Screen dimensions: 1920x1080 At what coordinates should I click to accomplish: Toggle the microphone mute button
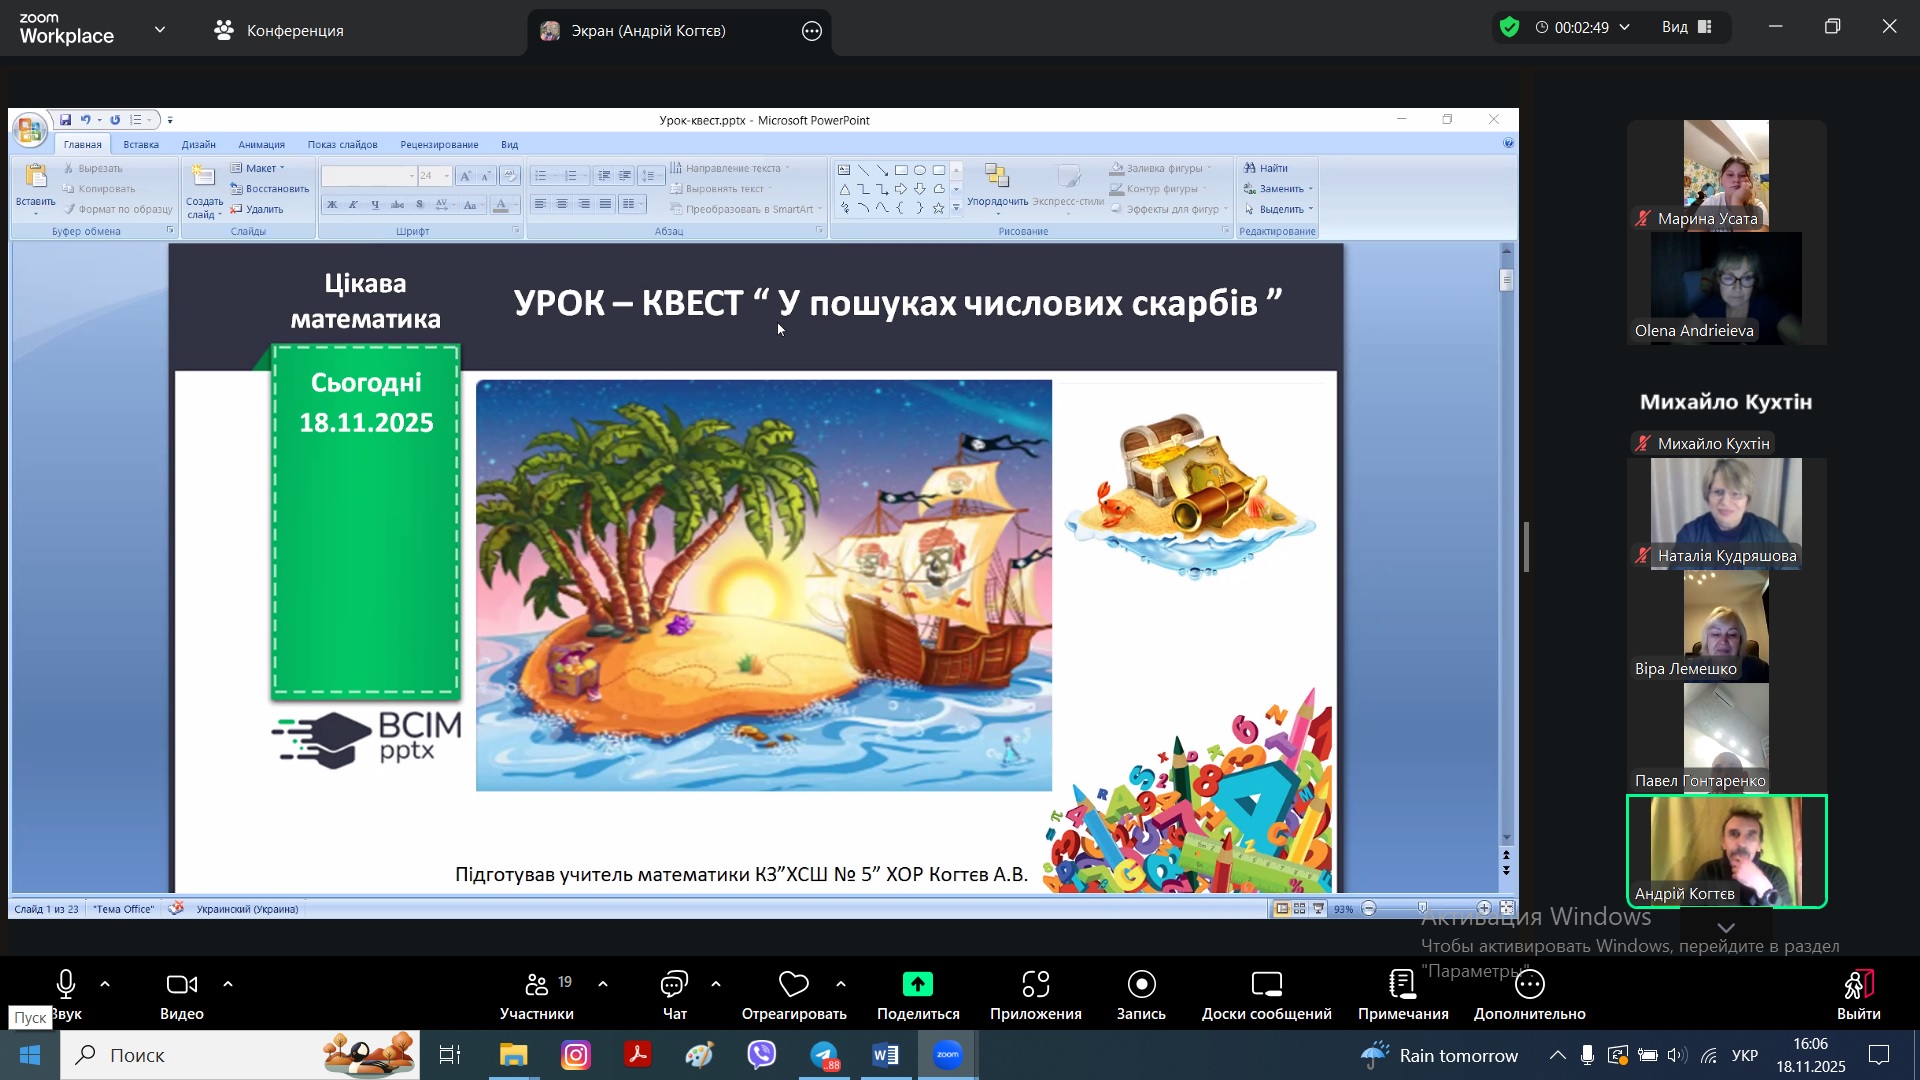tap(66, 986)
